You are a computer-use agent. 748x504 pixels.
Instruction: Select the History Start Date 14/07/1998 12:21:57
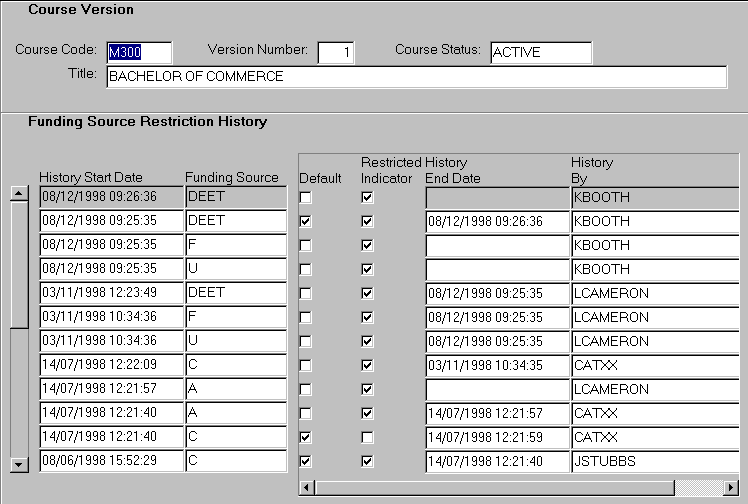(110, 389)
